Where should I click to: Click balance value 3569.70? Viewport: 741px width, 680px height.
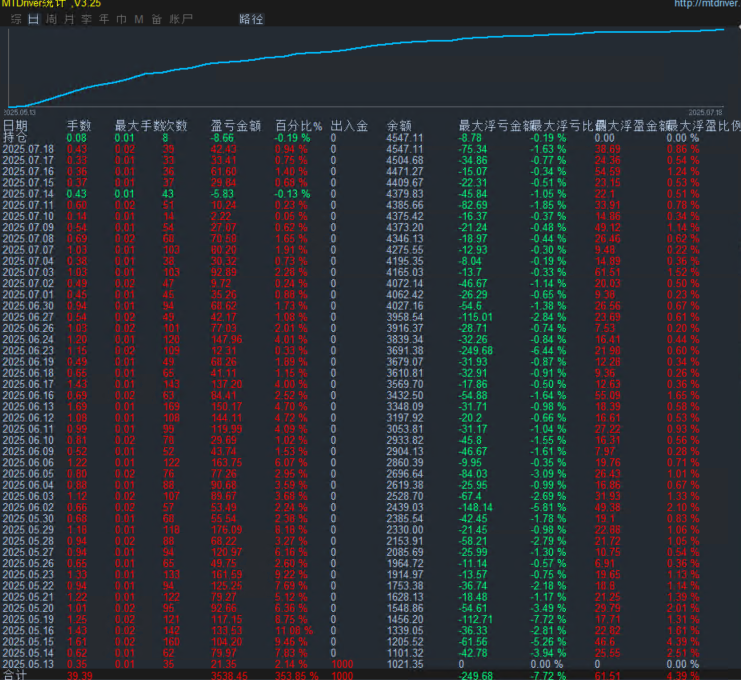[x=405, y=384]
